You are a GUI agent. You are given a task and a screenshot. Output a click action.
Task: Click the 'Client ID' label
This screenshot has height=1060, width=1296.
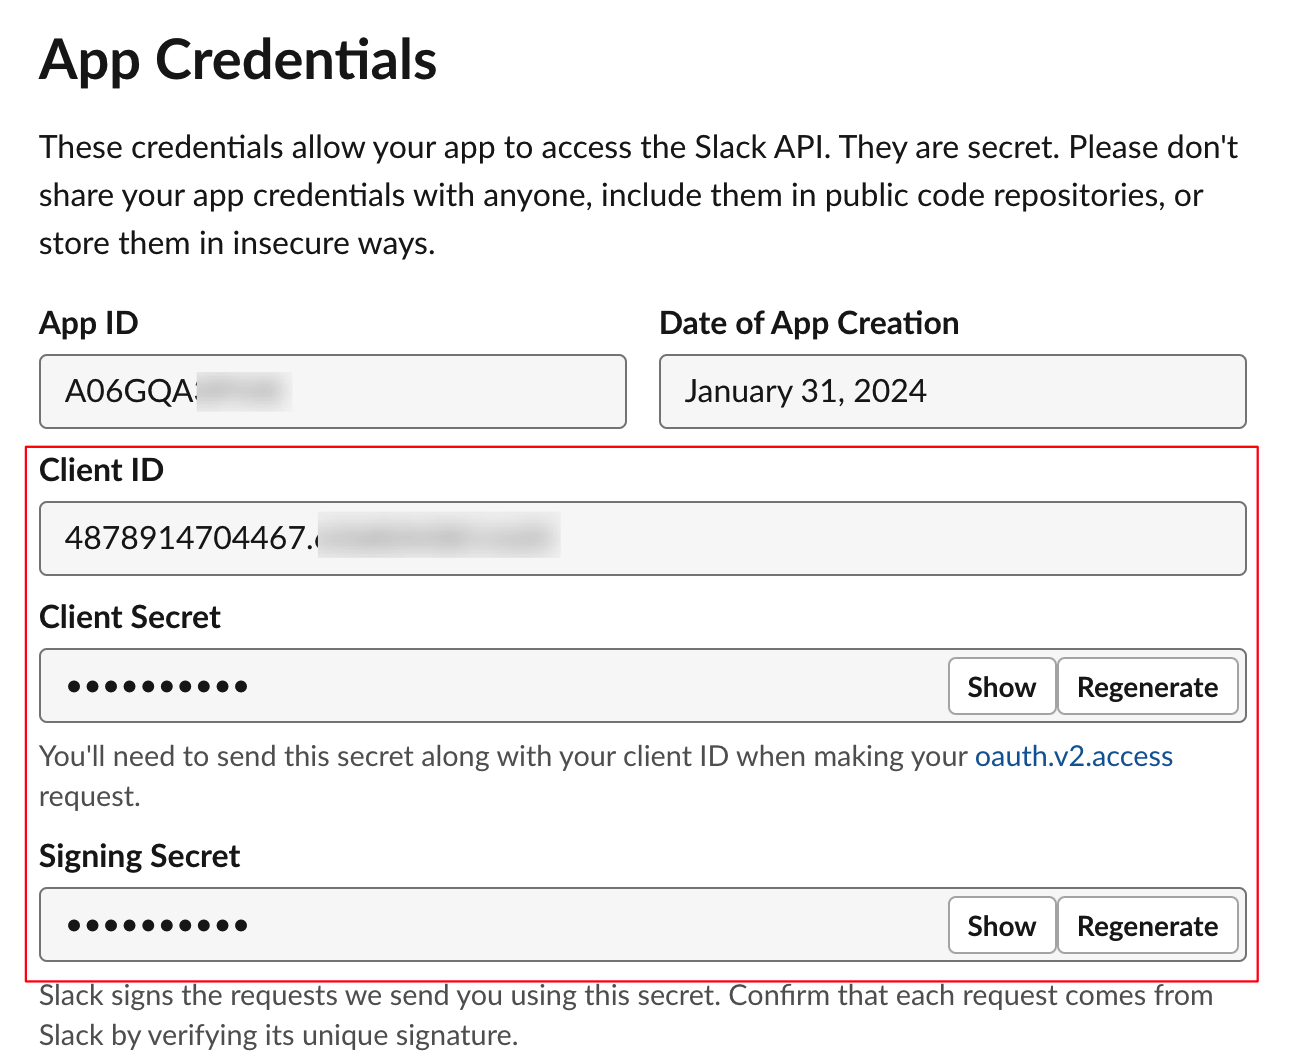[x=101, y=470]
